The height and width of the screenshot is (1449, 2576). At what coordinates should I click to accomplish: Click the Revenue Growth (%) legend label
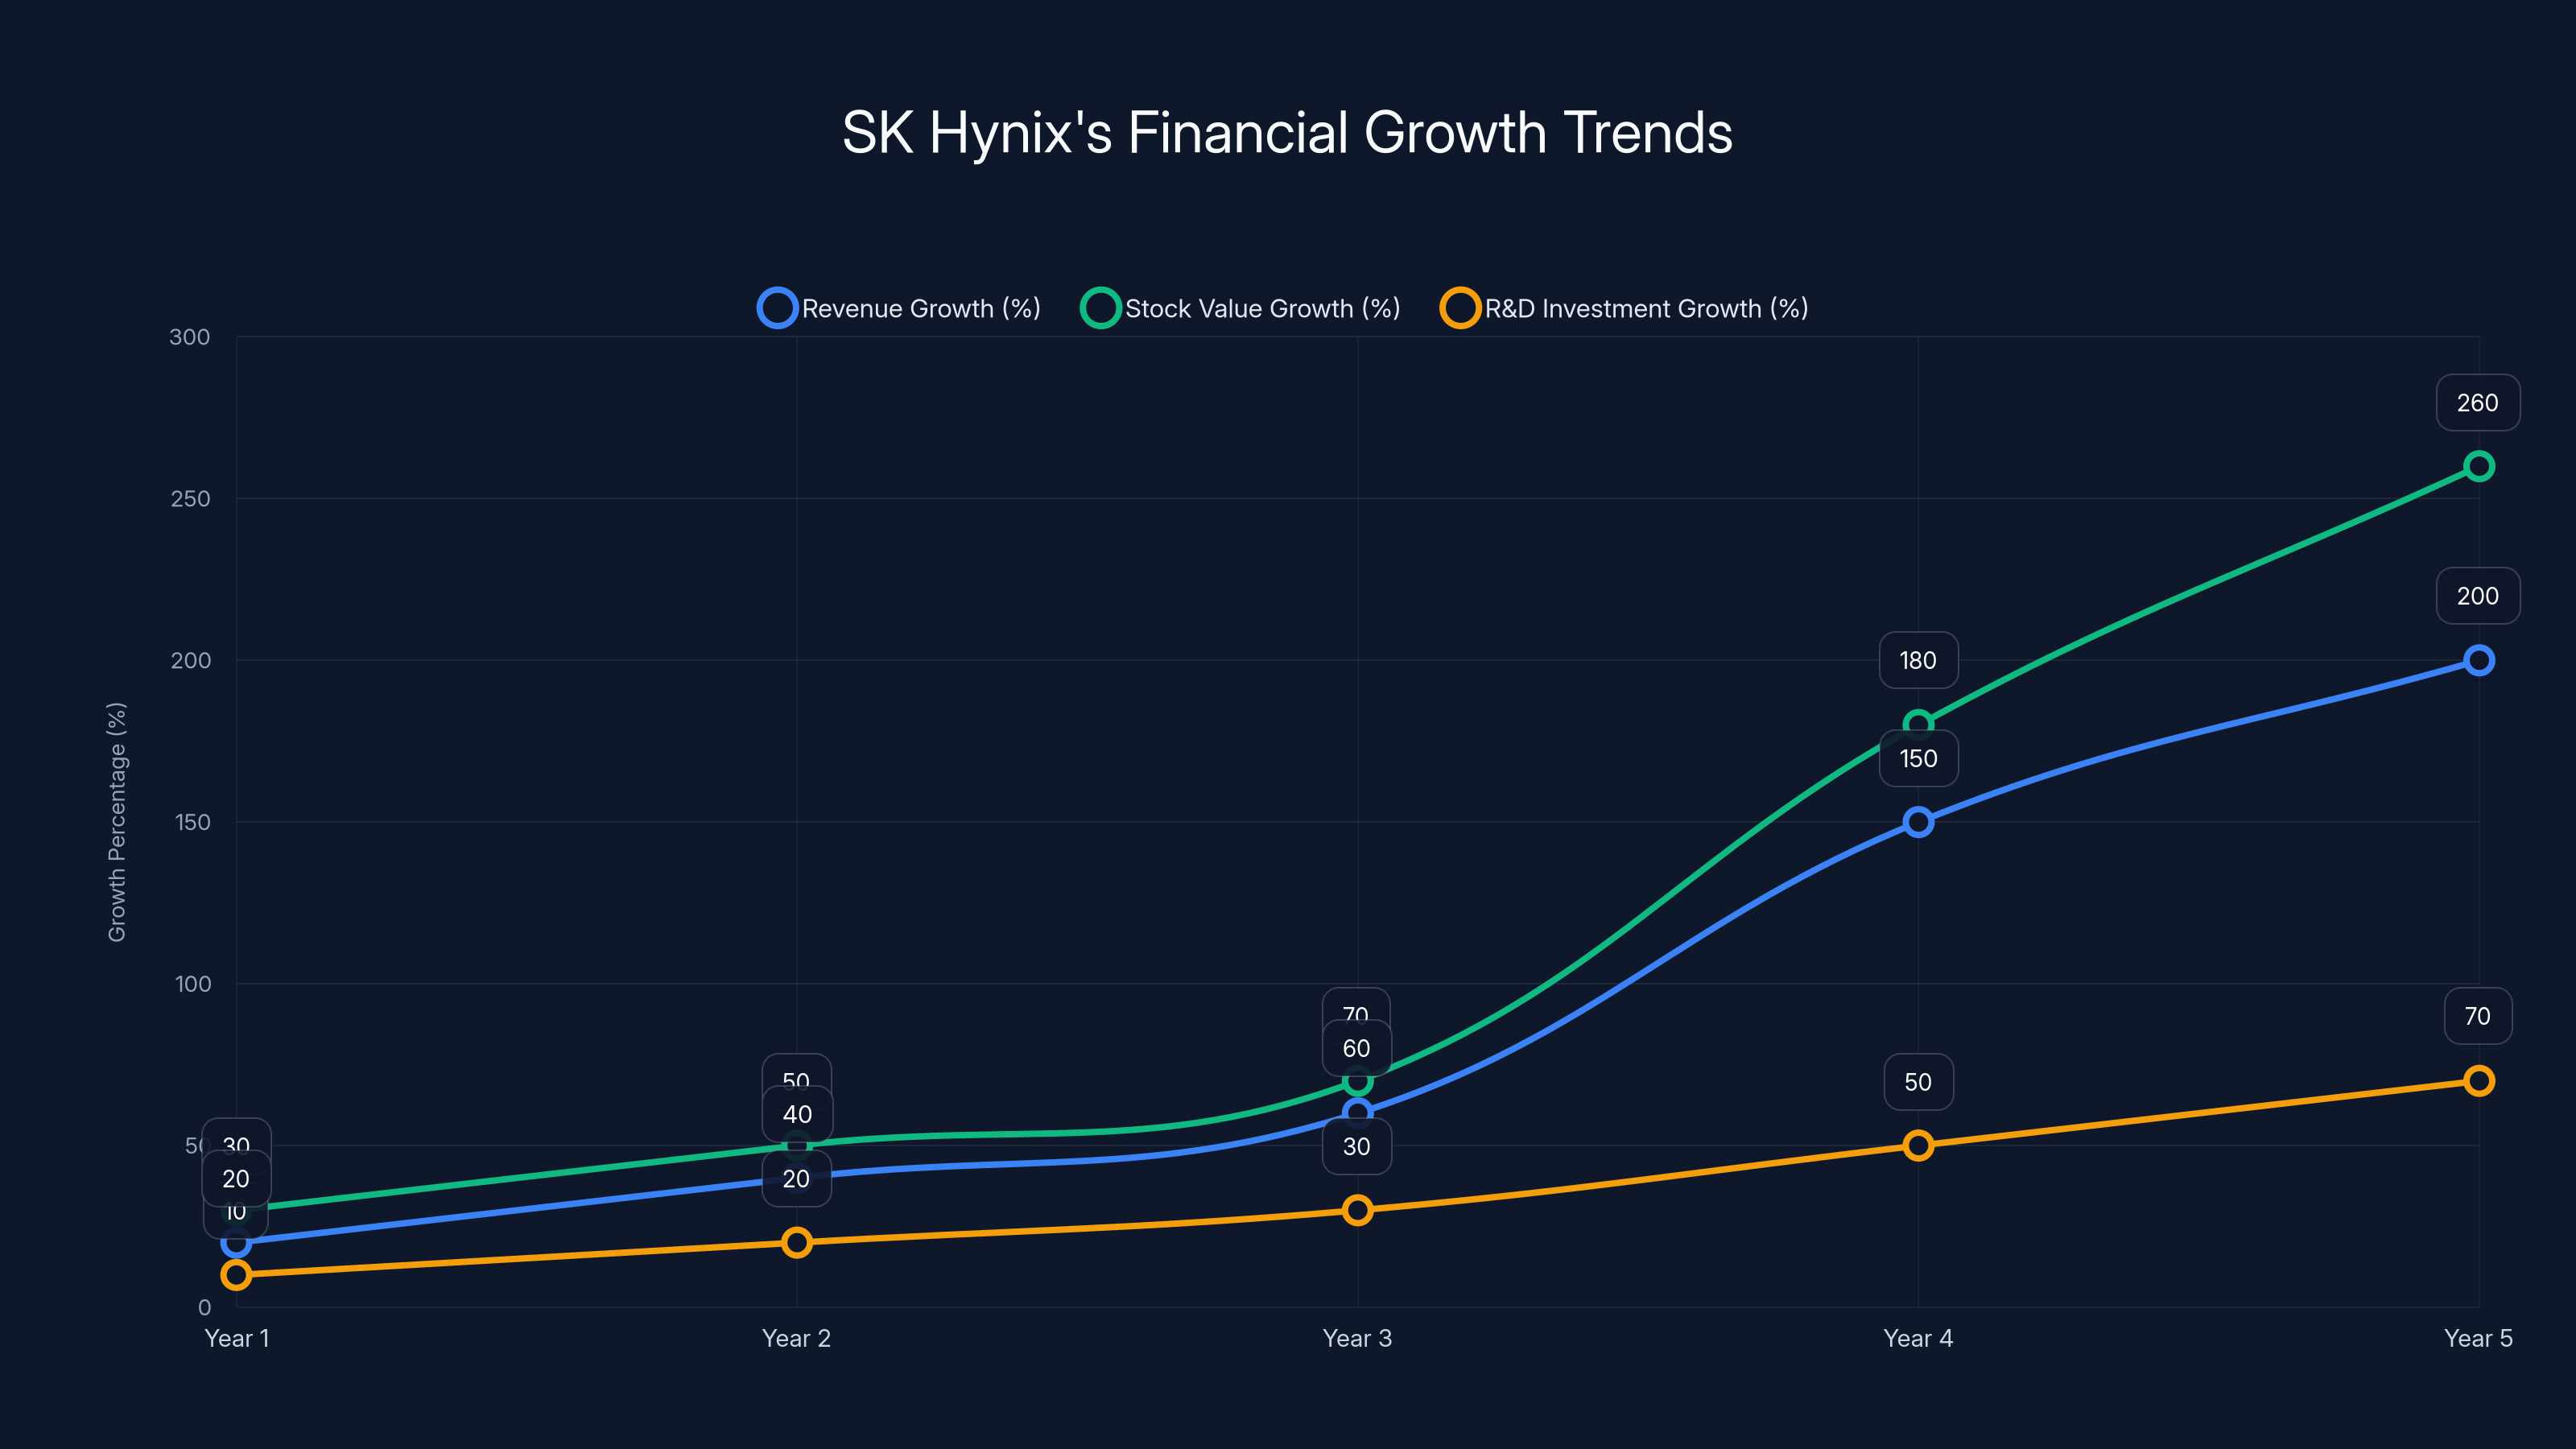click(921, 309)
